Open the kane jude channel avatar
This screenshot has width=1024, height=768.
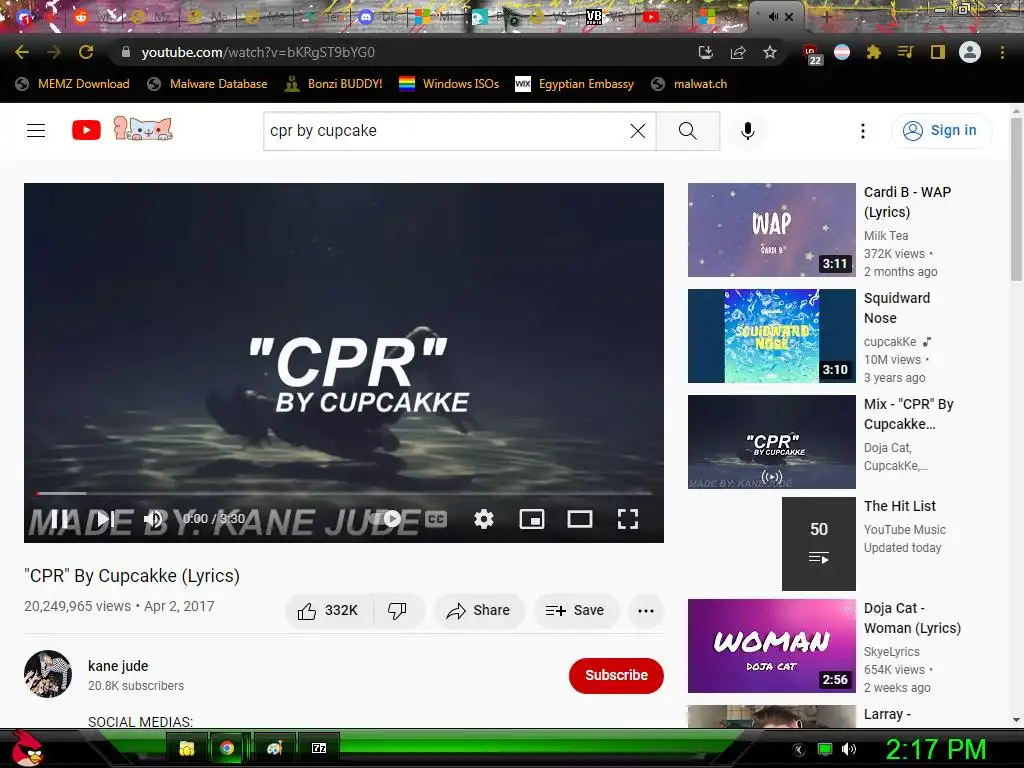pos(48,674)
